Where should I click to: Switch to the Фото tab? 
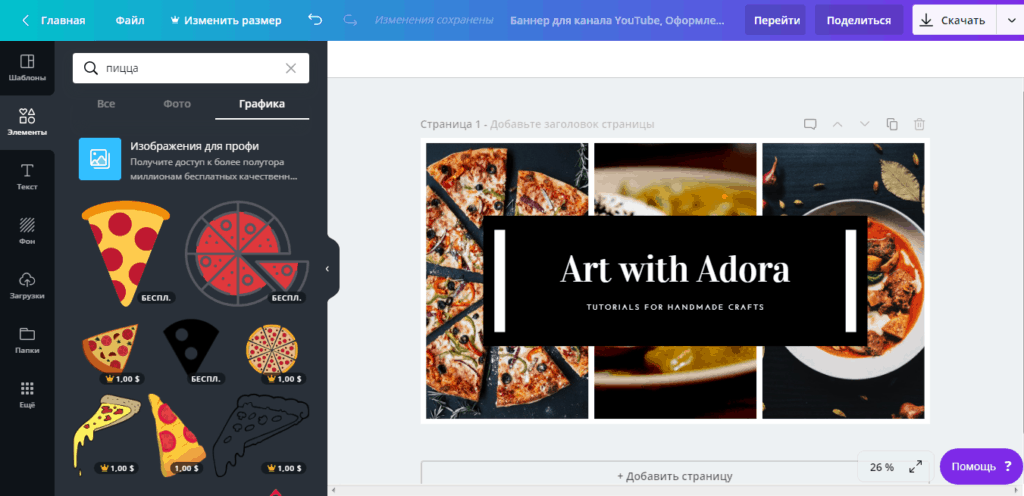pyautogui.click(x=177, y=104)
